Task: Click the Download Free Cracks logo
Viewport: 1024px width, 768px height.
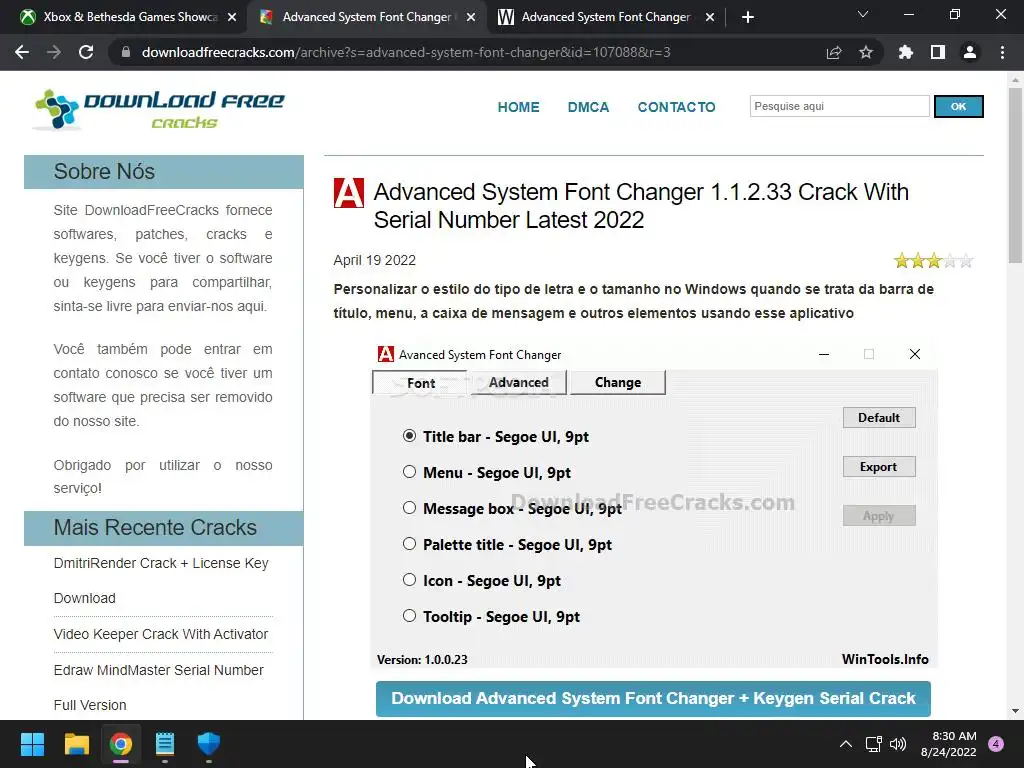Action: pyautogui.click(x=159, y=109)
